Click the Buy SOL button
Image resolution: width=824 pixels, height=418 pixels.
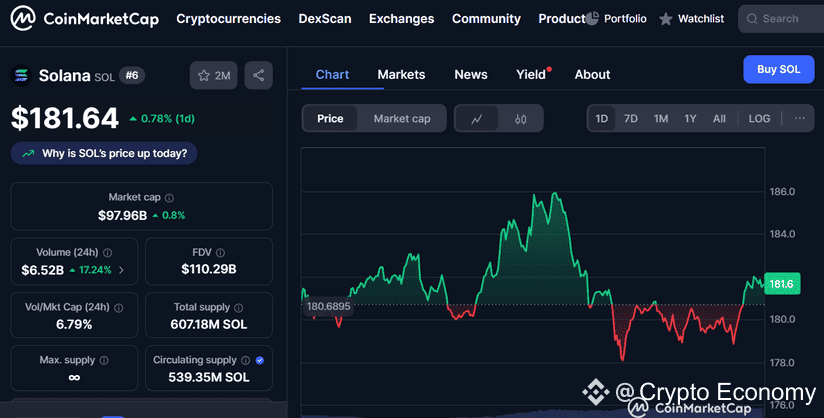(x=778, y=69)
